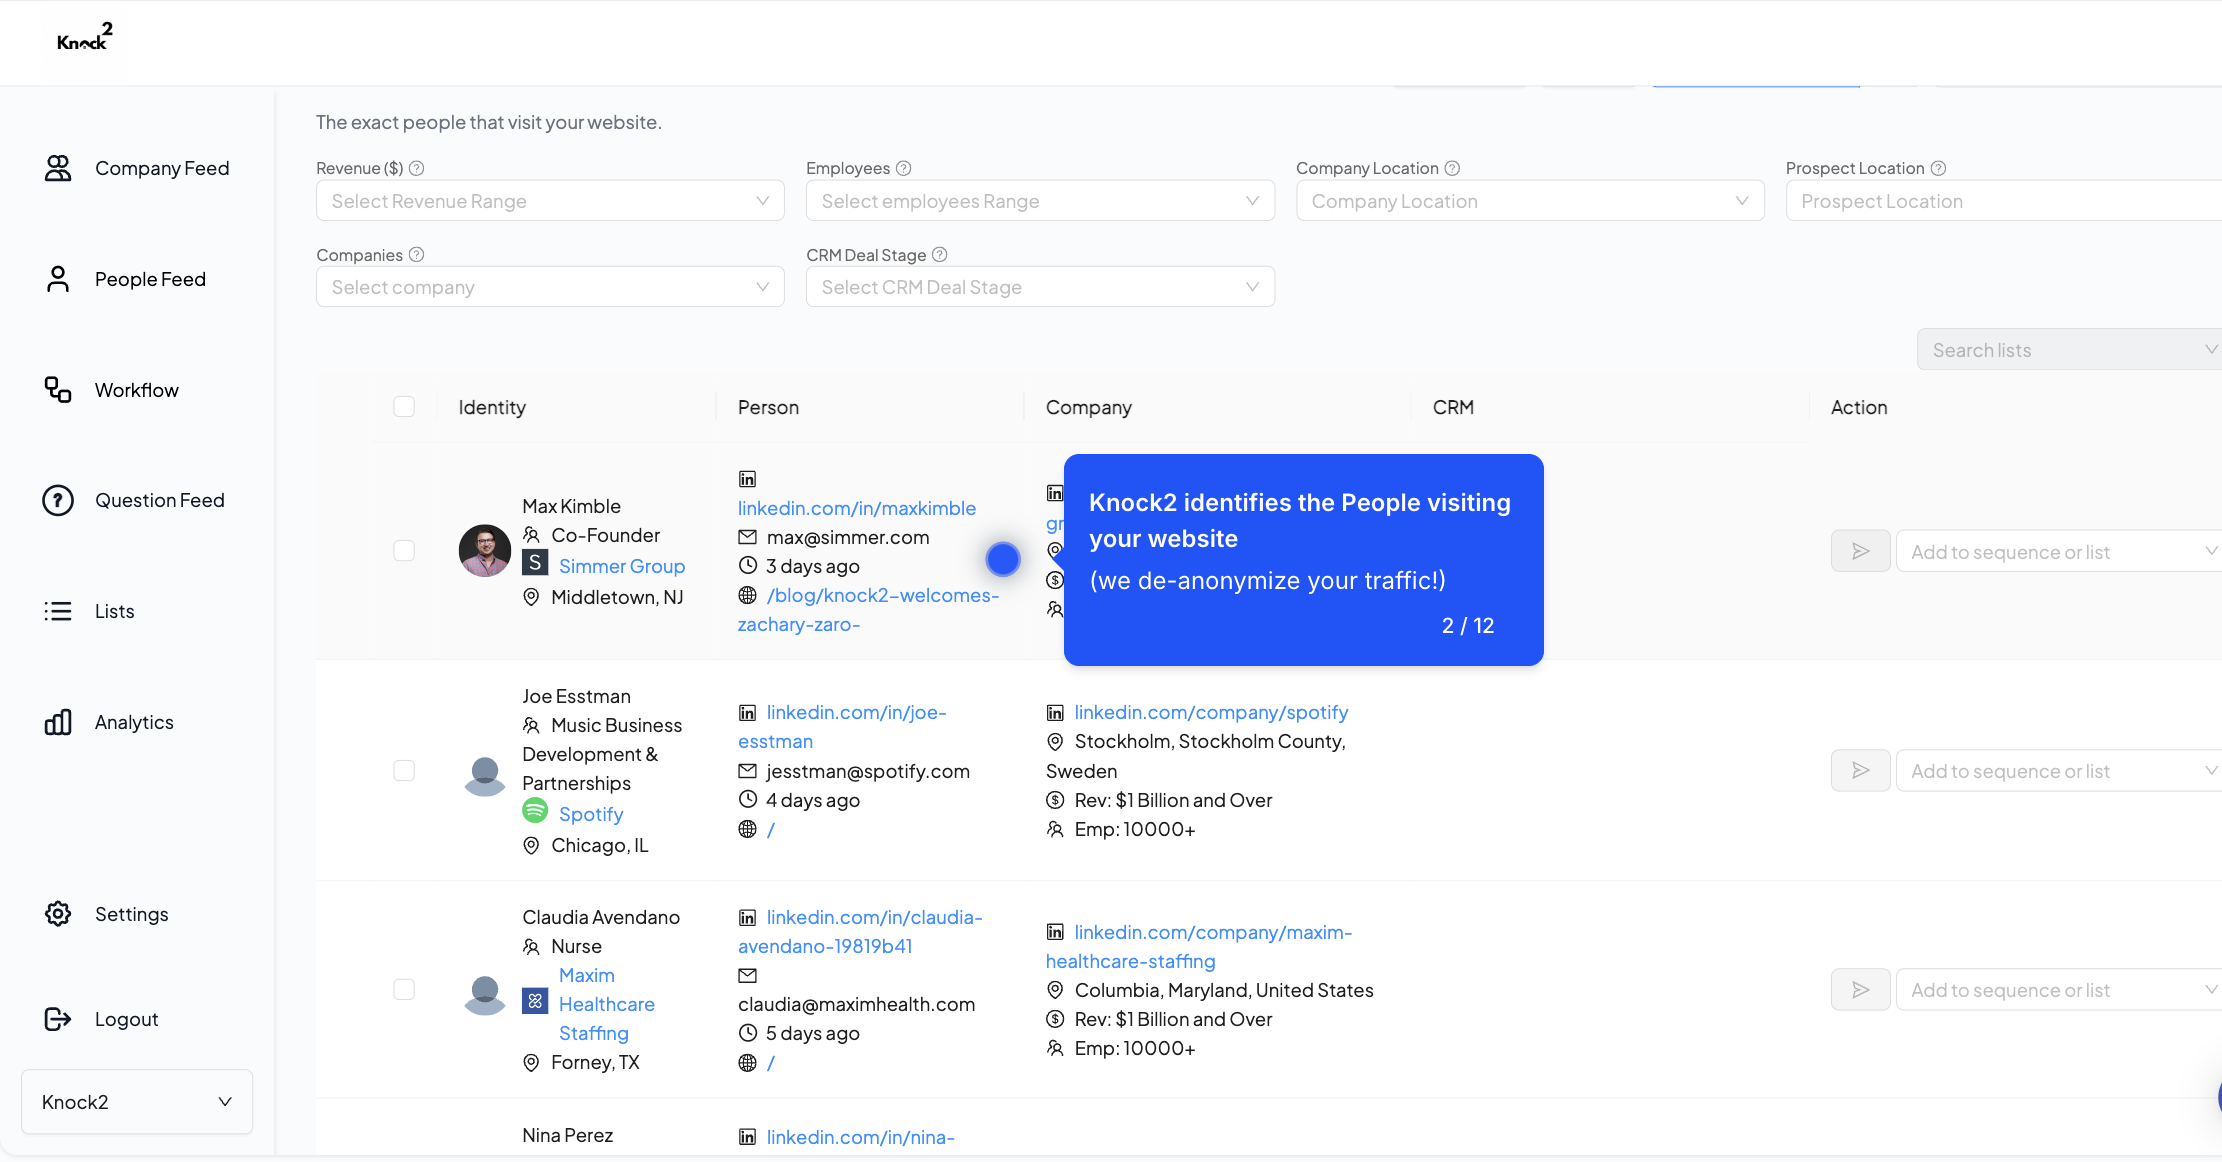Click the Revenue help question-mark icon

[417, 168]
